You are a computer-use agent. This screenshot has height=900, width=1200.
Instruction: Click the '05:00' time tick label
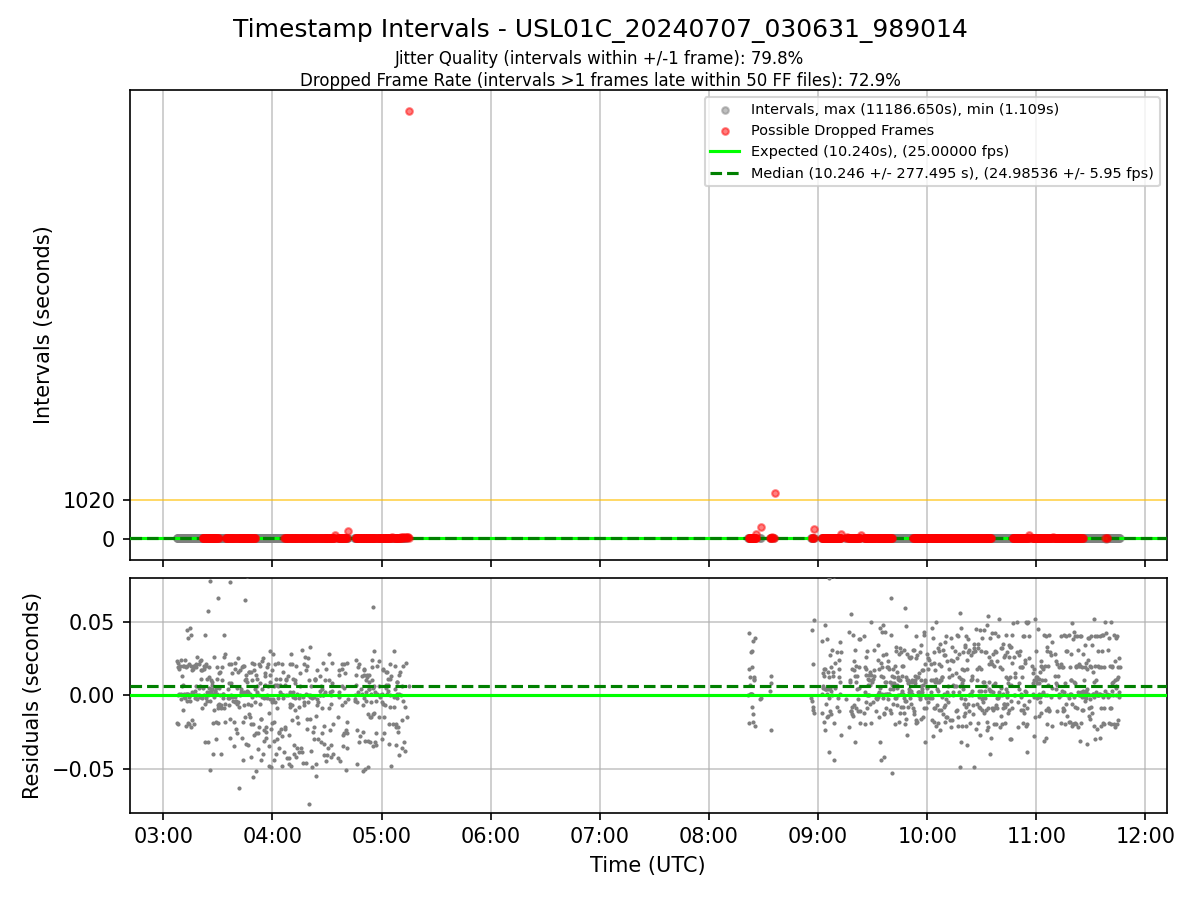tap(381, 834)
